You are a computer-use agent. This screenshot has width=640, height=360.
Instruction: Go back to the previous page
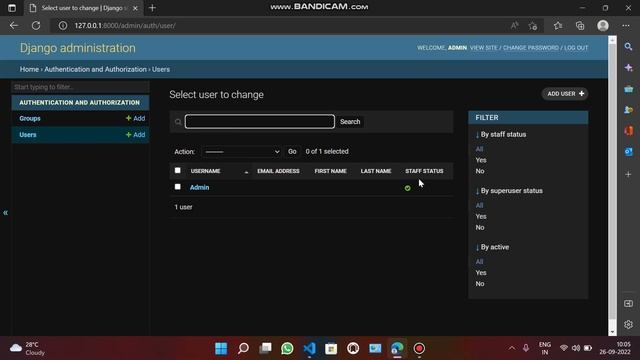tap(14, 25)
